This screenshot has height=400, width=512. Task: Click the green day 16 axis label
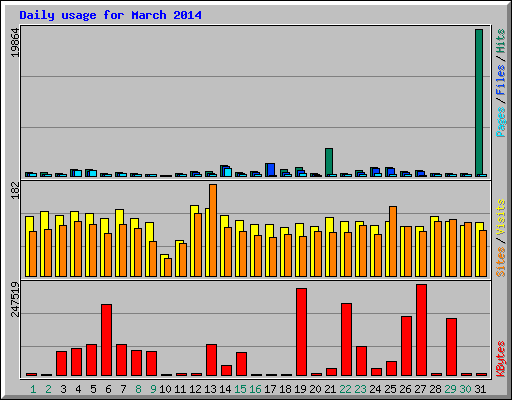[255, 389]
